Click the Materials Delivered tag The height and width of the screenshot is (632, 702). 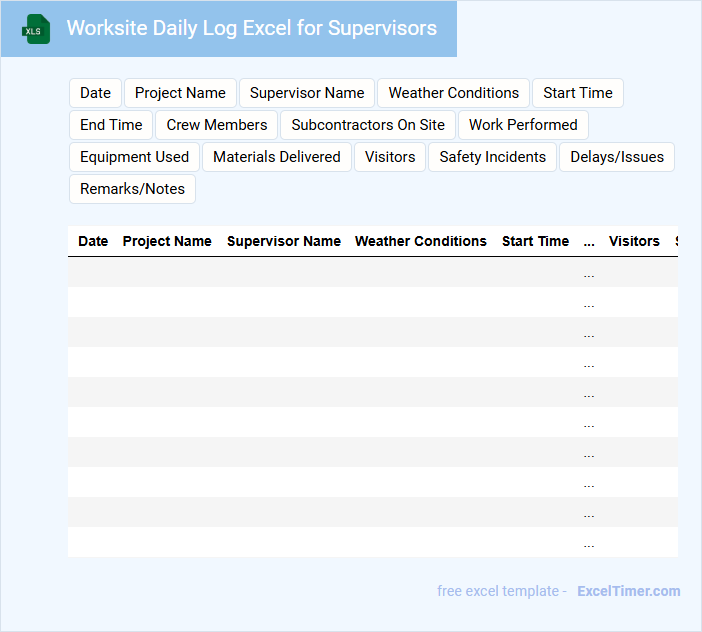point(277,157)
